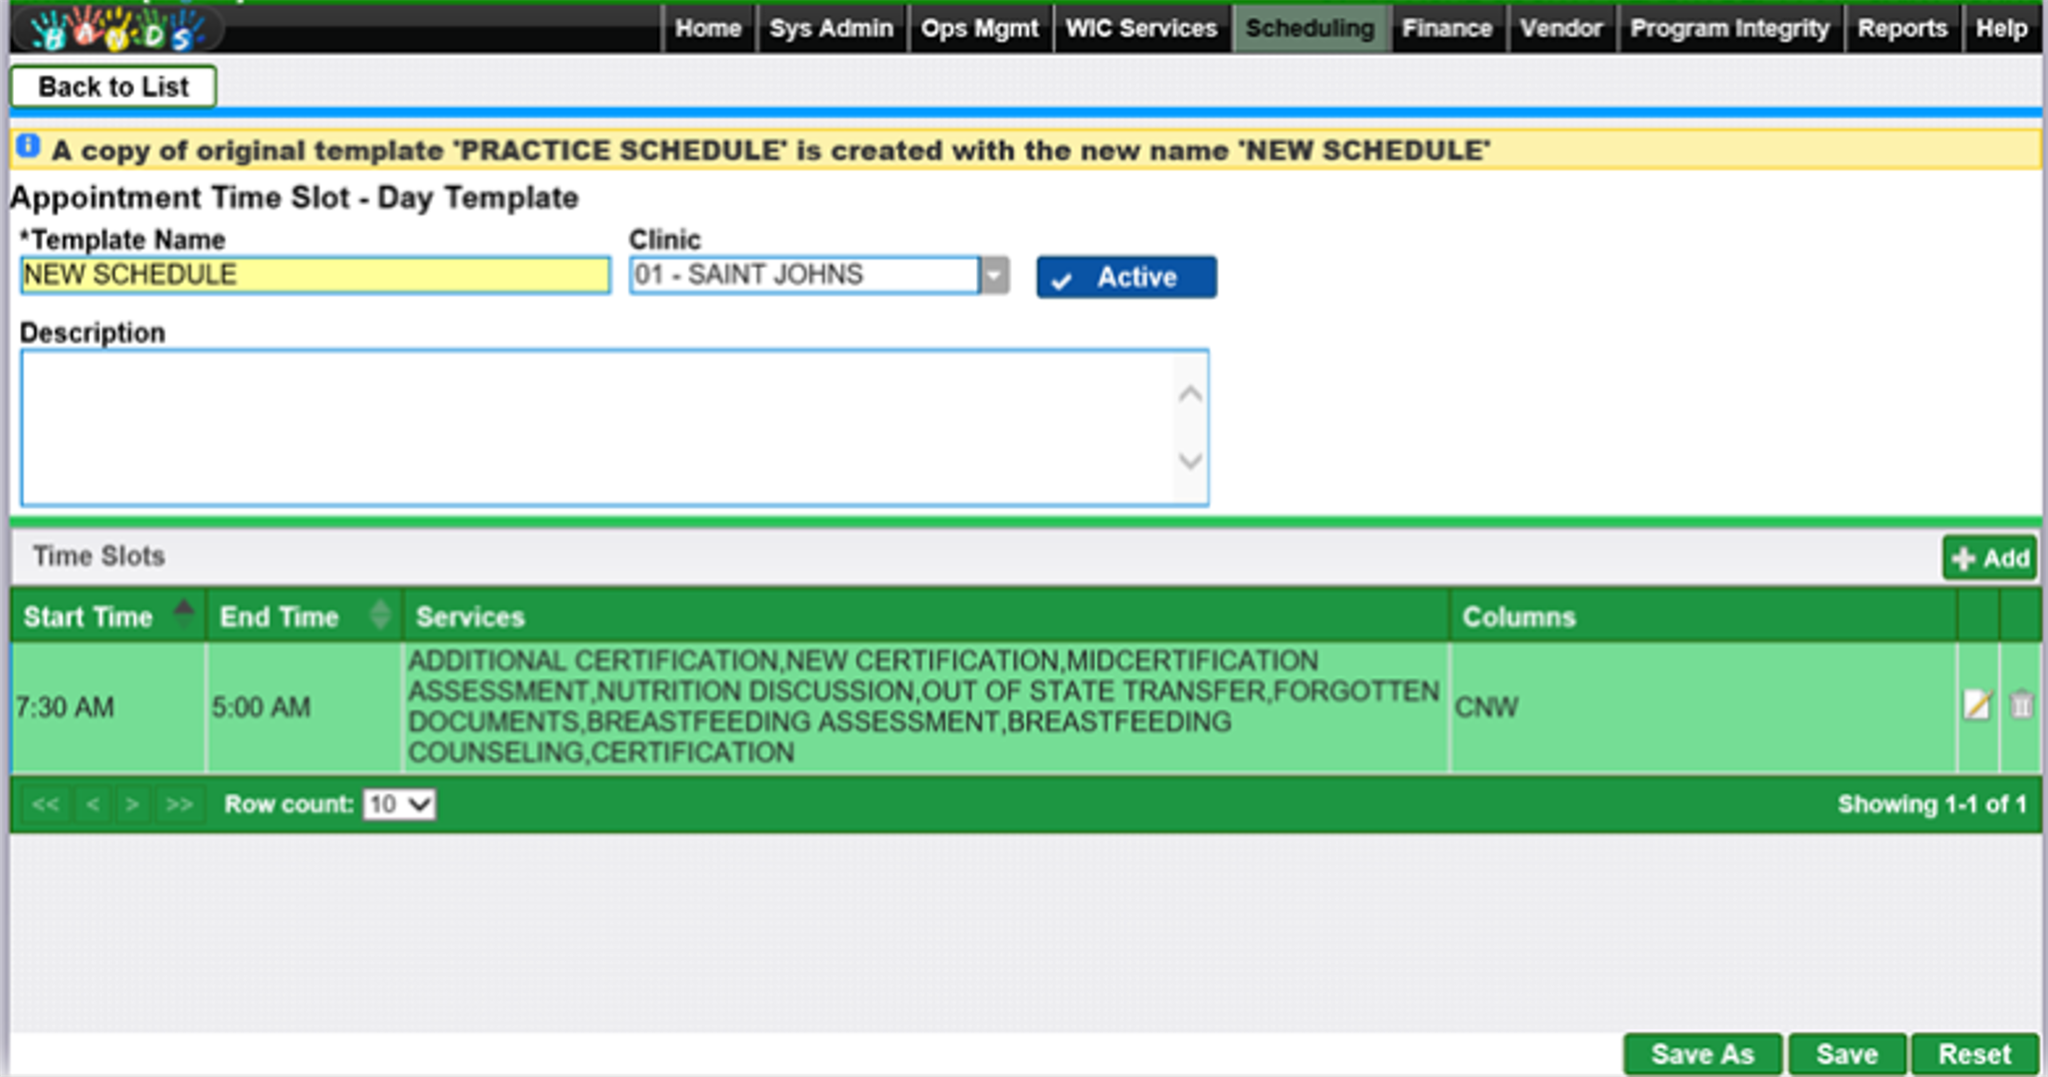Toggle the Active checkbox button
This screenshot has height=1077, width=2048.
(1126, 277)
